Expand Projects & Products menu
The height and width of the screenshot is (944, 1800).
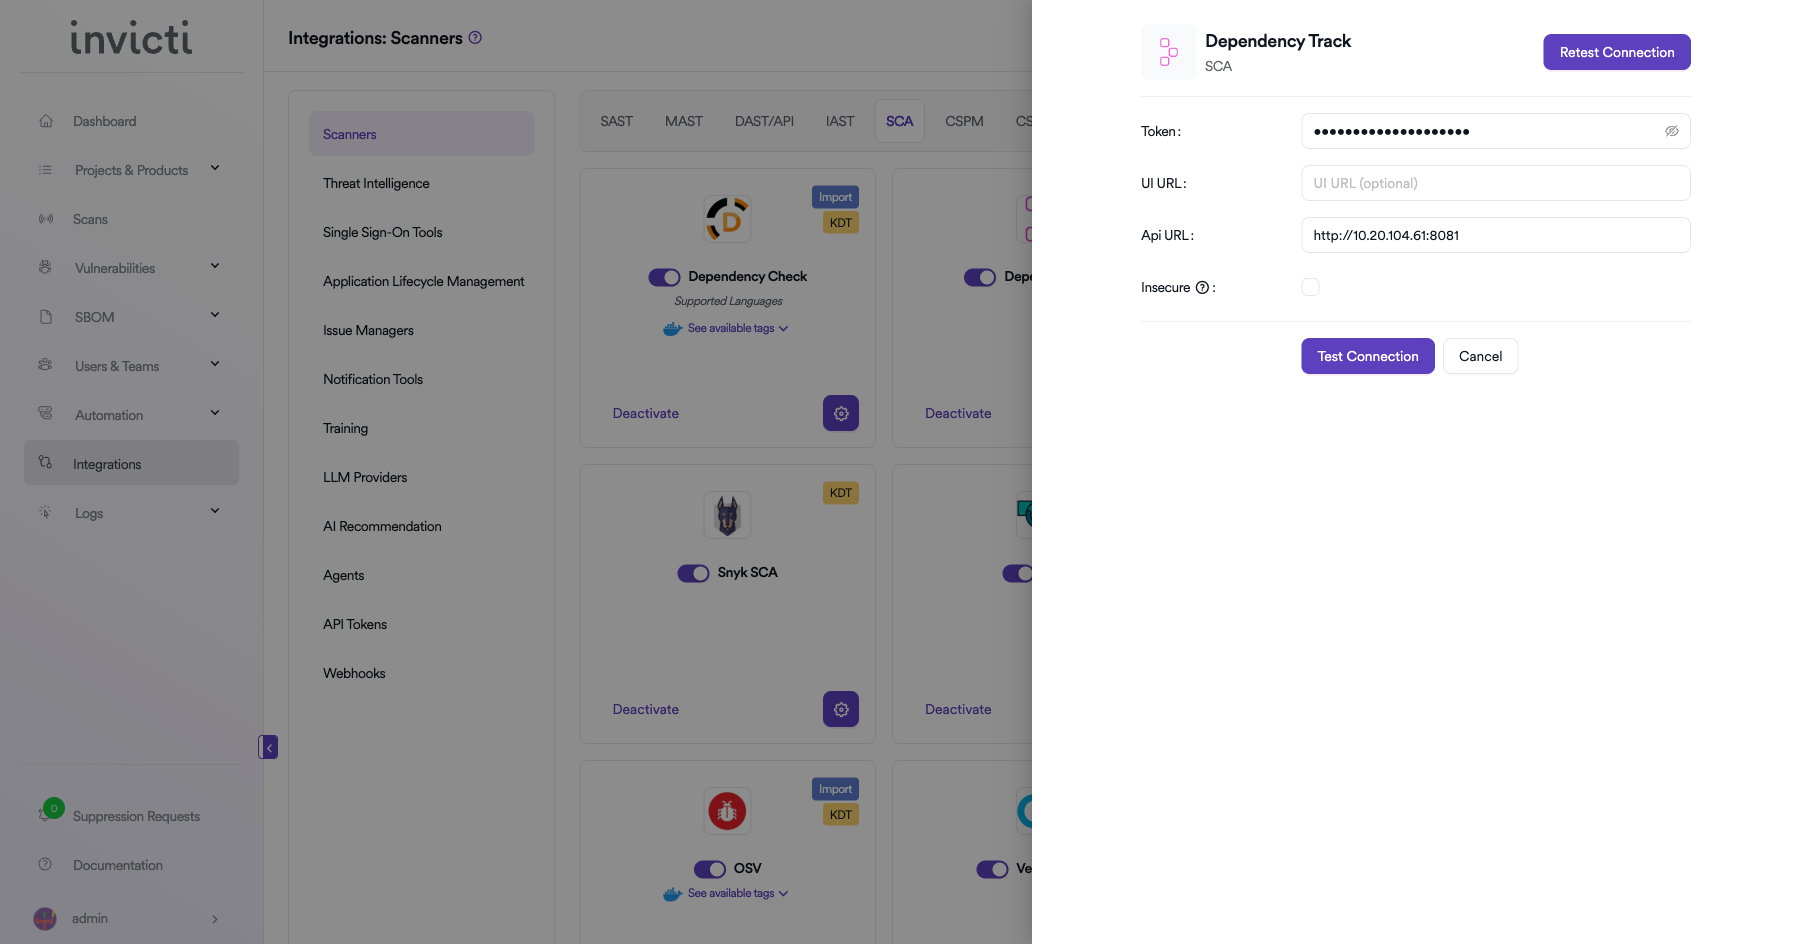pos(215,169)
